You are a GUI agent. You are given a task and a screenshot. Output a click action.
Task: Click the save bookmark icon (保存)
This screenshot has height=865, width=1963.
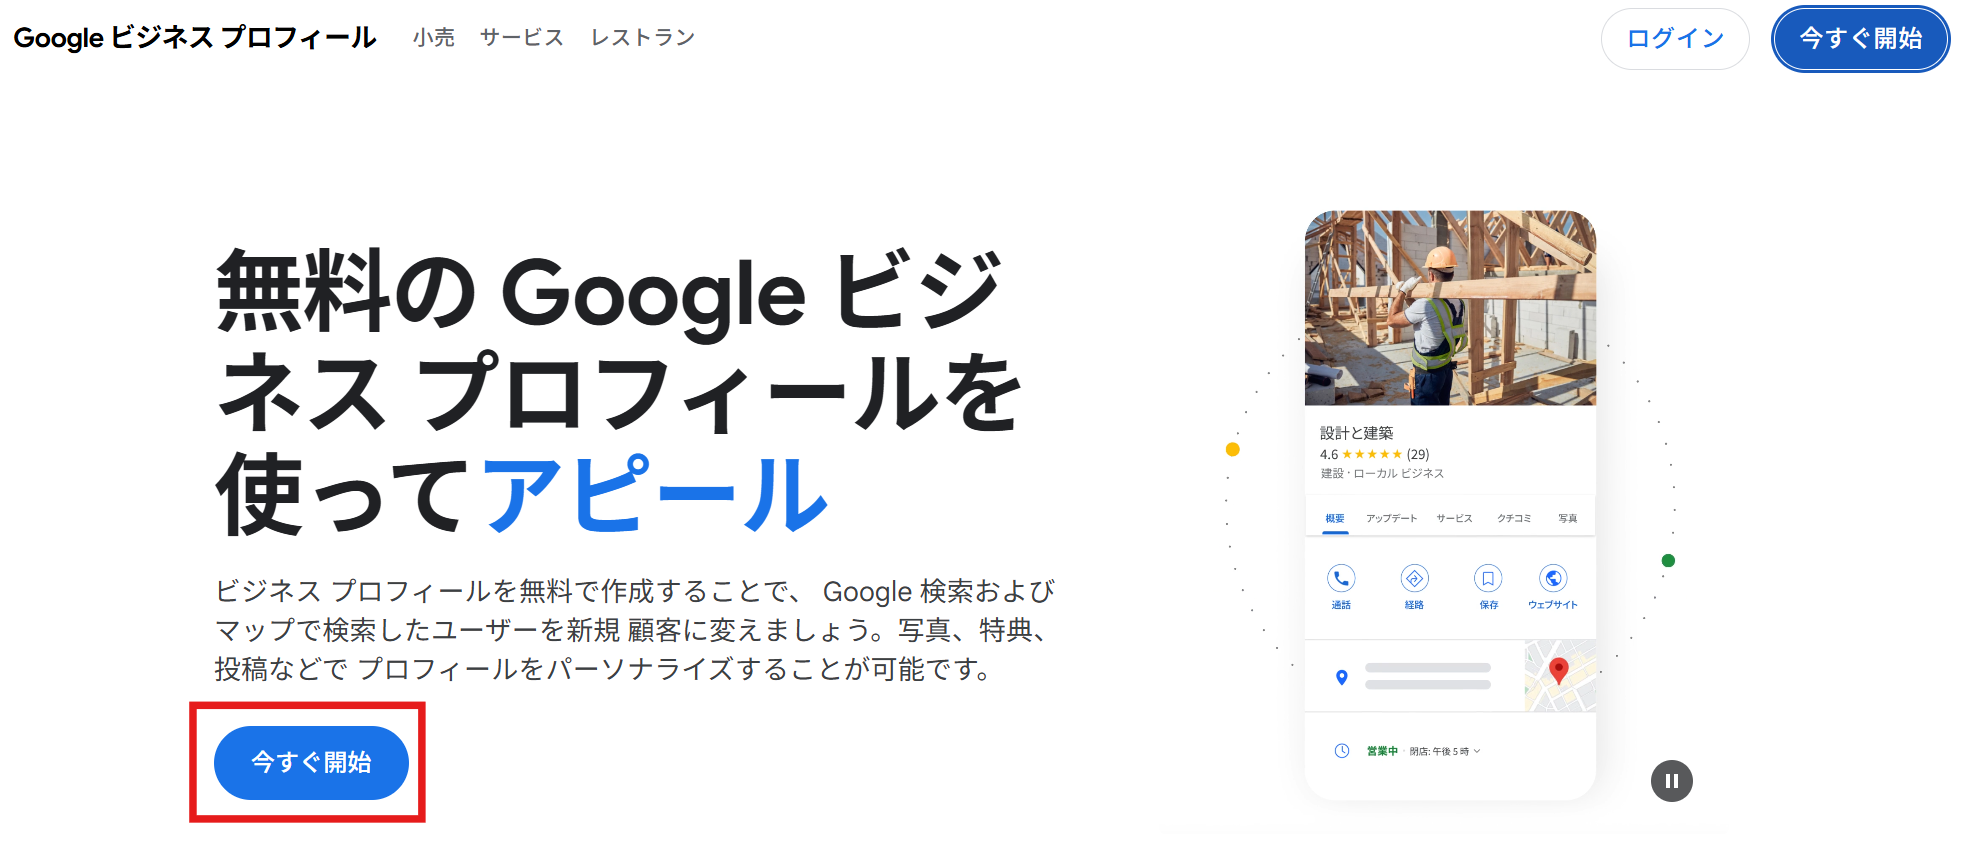(1488, 579)
